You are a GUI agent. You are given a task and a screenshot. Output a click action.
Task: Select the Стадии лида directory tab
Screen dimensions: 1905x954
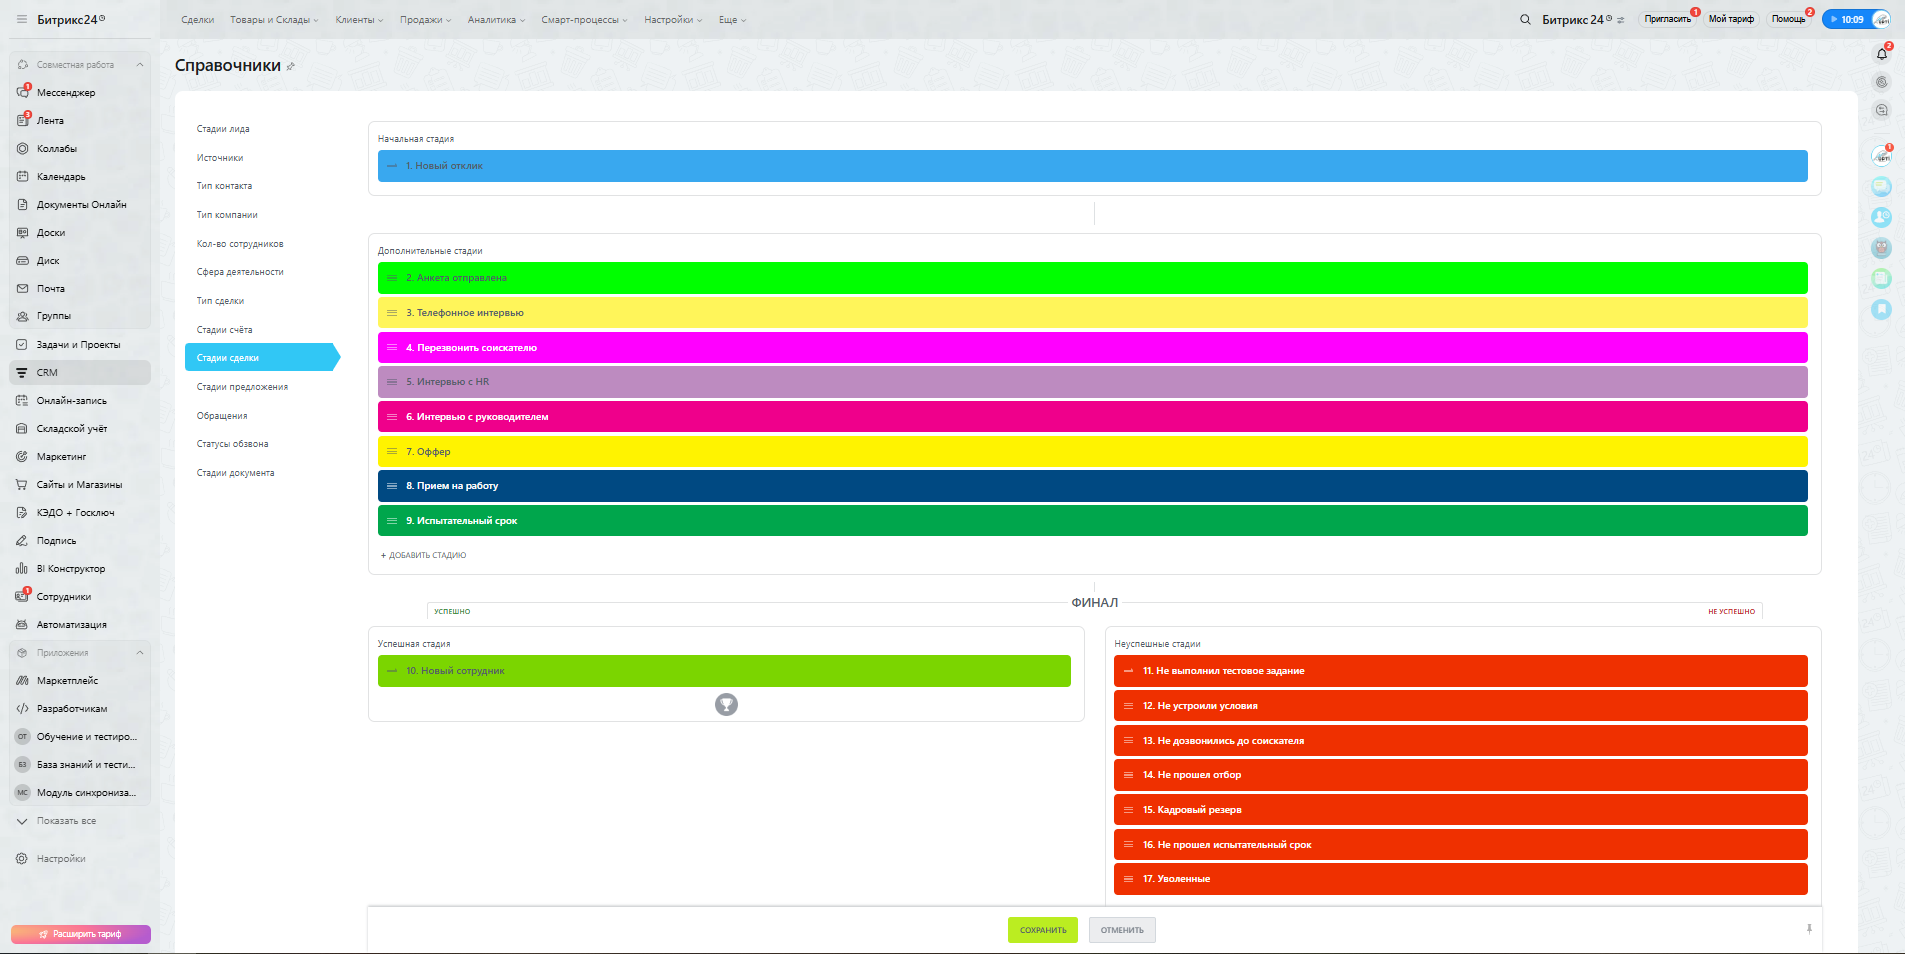pos(223,129)
